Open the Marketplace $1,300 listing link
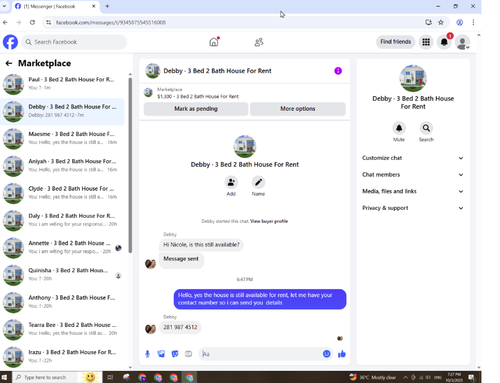 [x=198, y=96]
